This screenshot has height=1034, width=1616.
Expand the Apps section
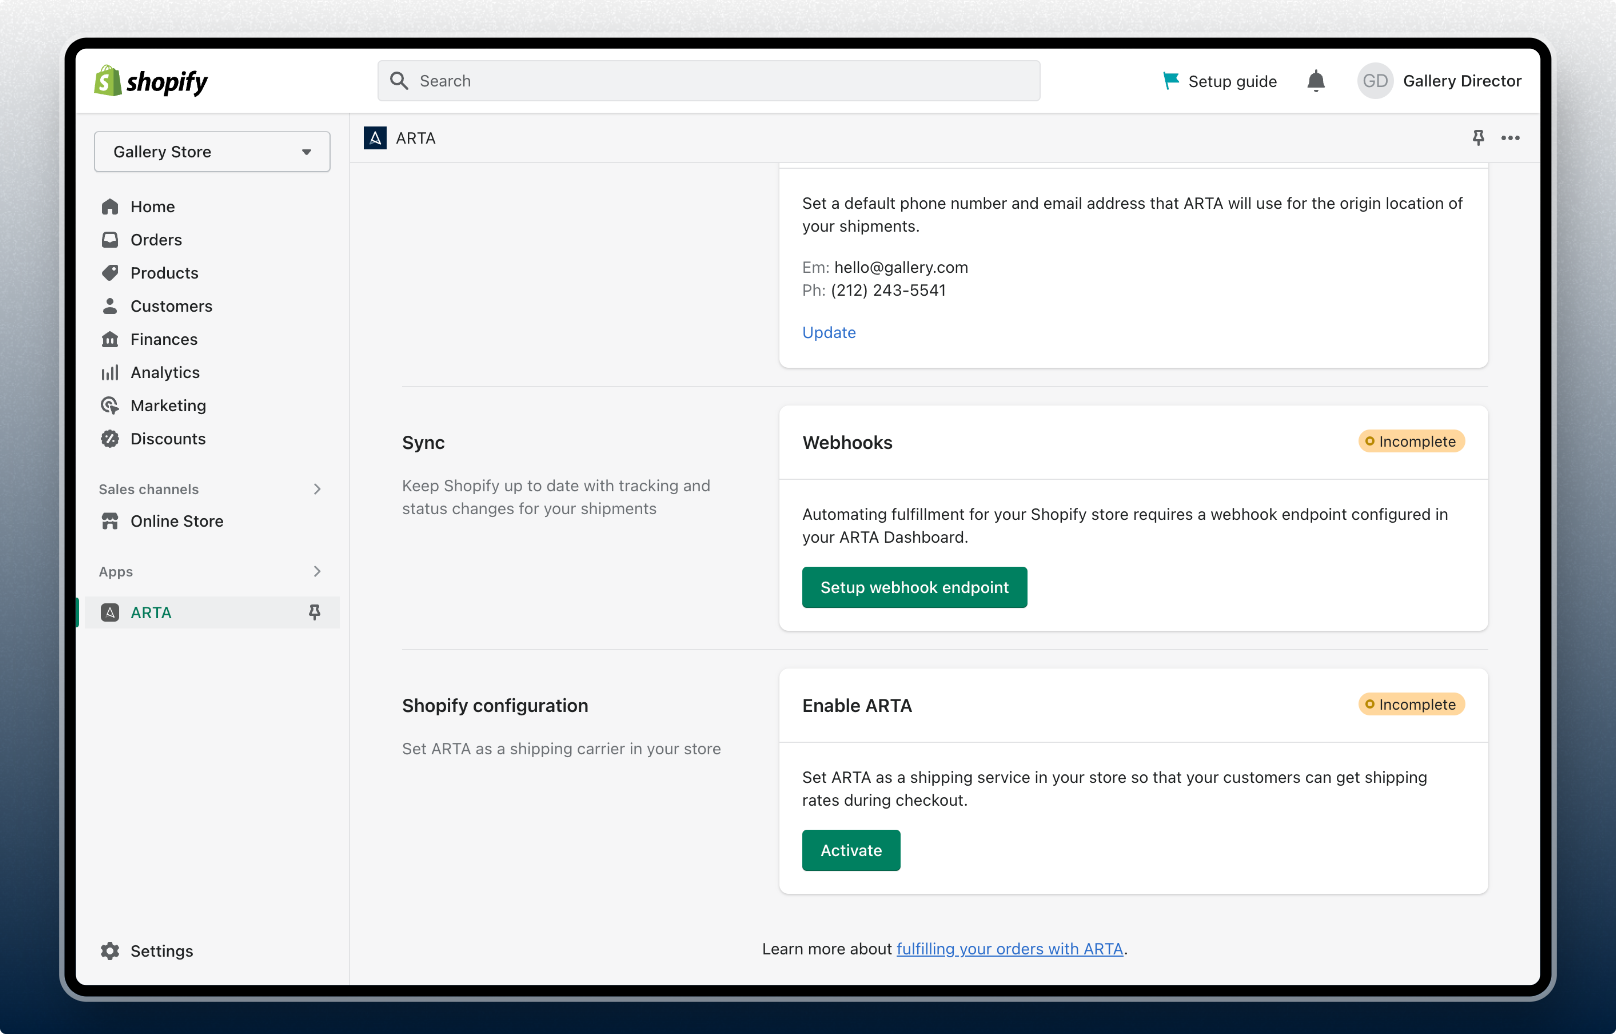(x=317, y=571)
